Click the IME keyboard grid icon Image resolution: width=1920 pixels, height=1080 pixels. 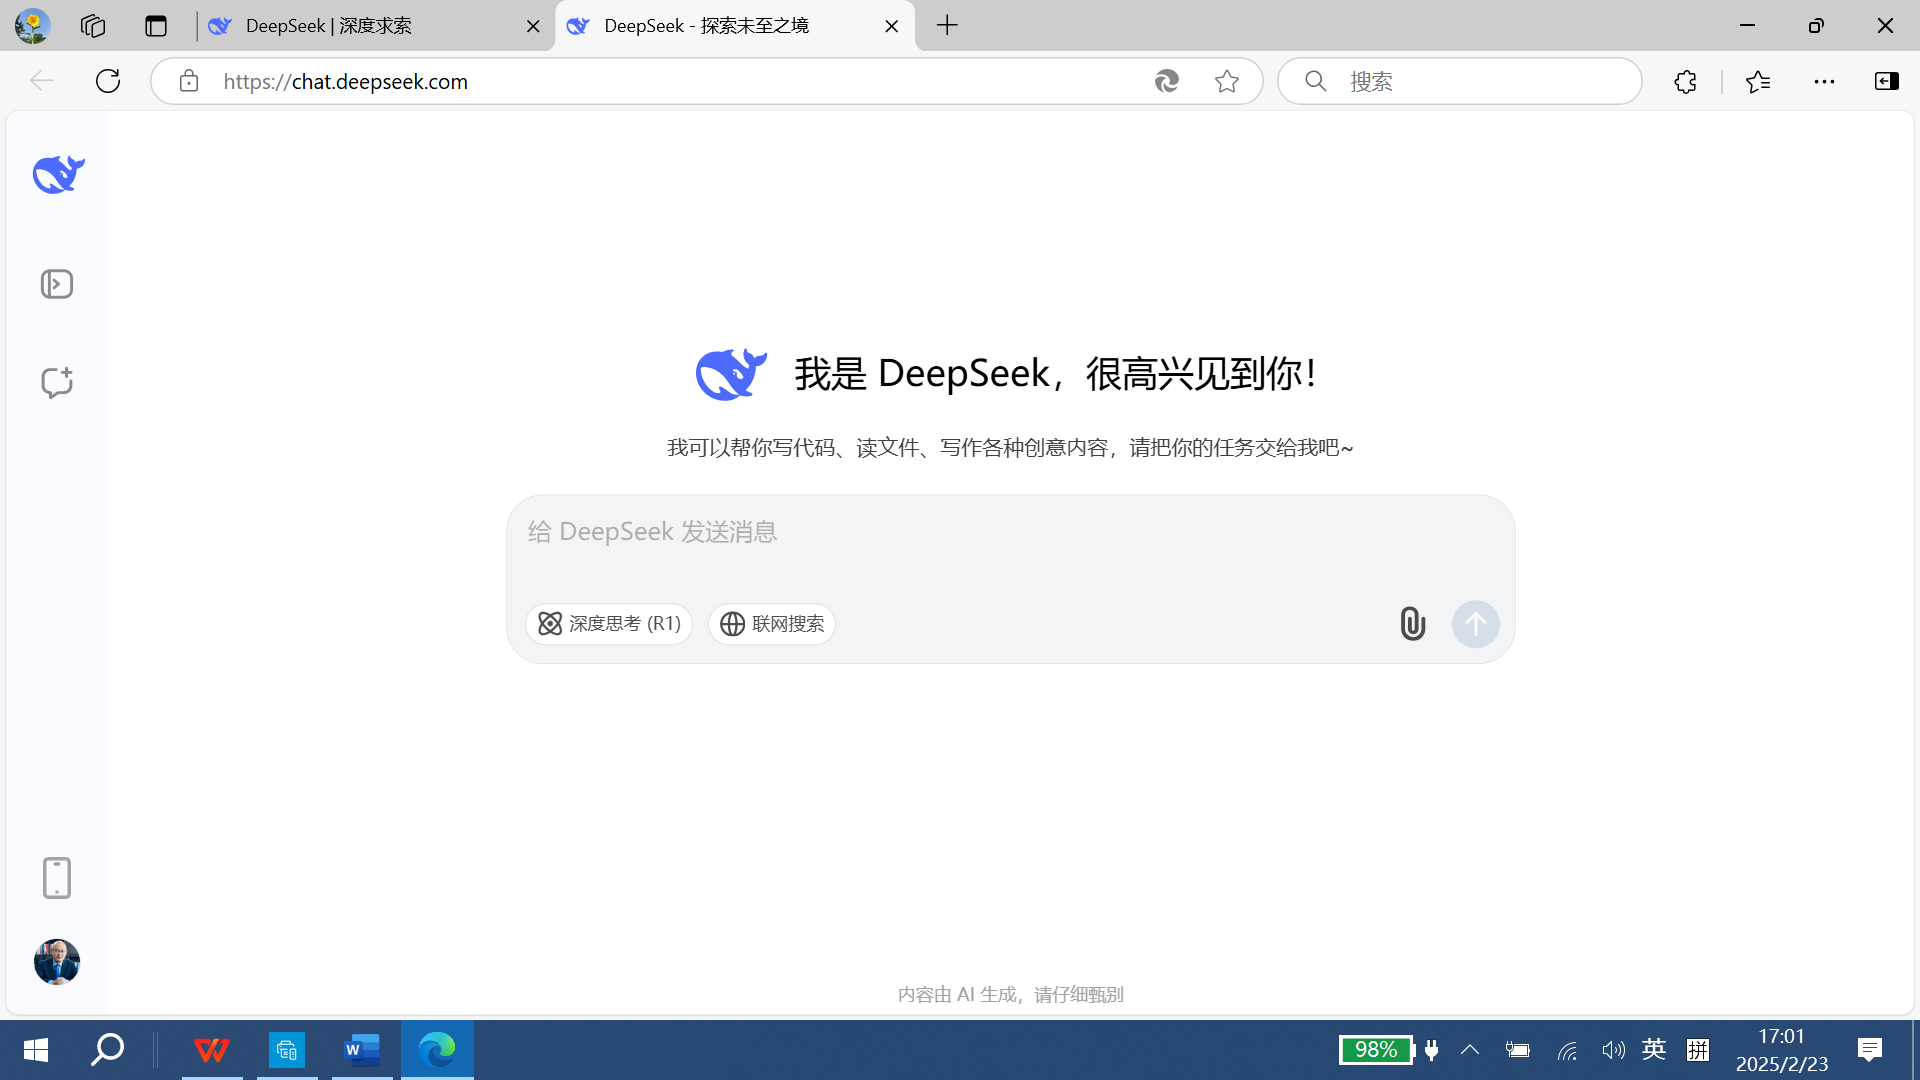1698,1050
